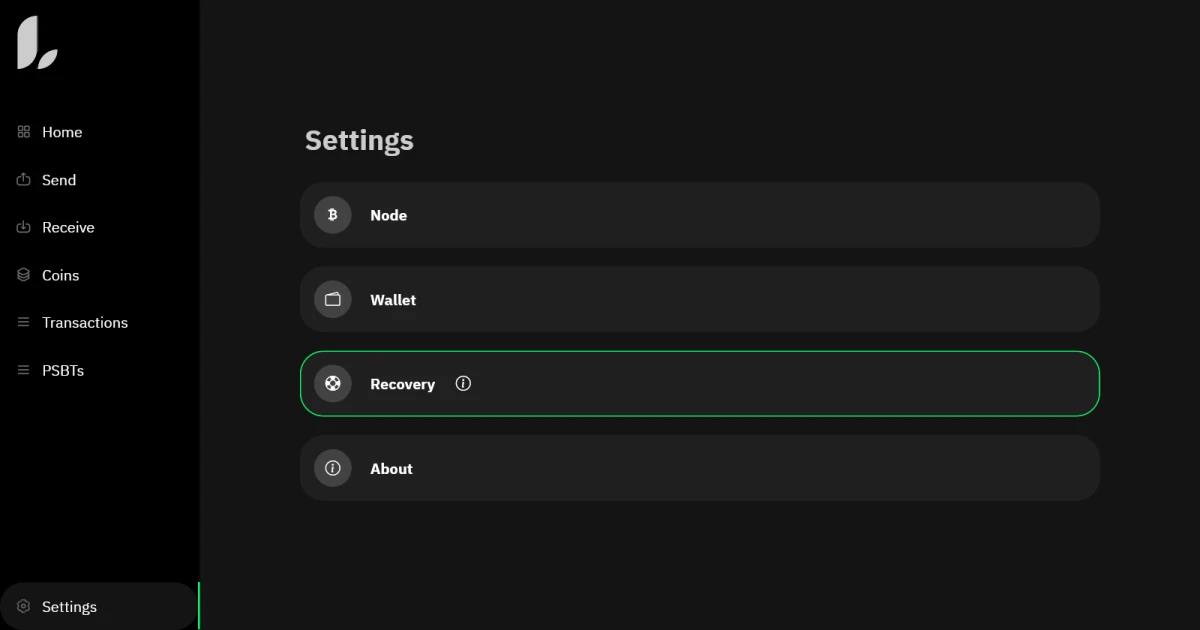Click the About info circle icon

pos(333,468)
